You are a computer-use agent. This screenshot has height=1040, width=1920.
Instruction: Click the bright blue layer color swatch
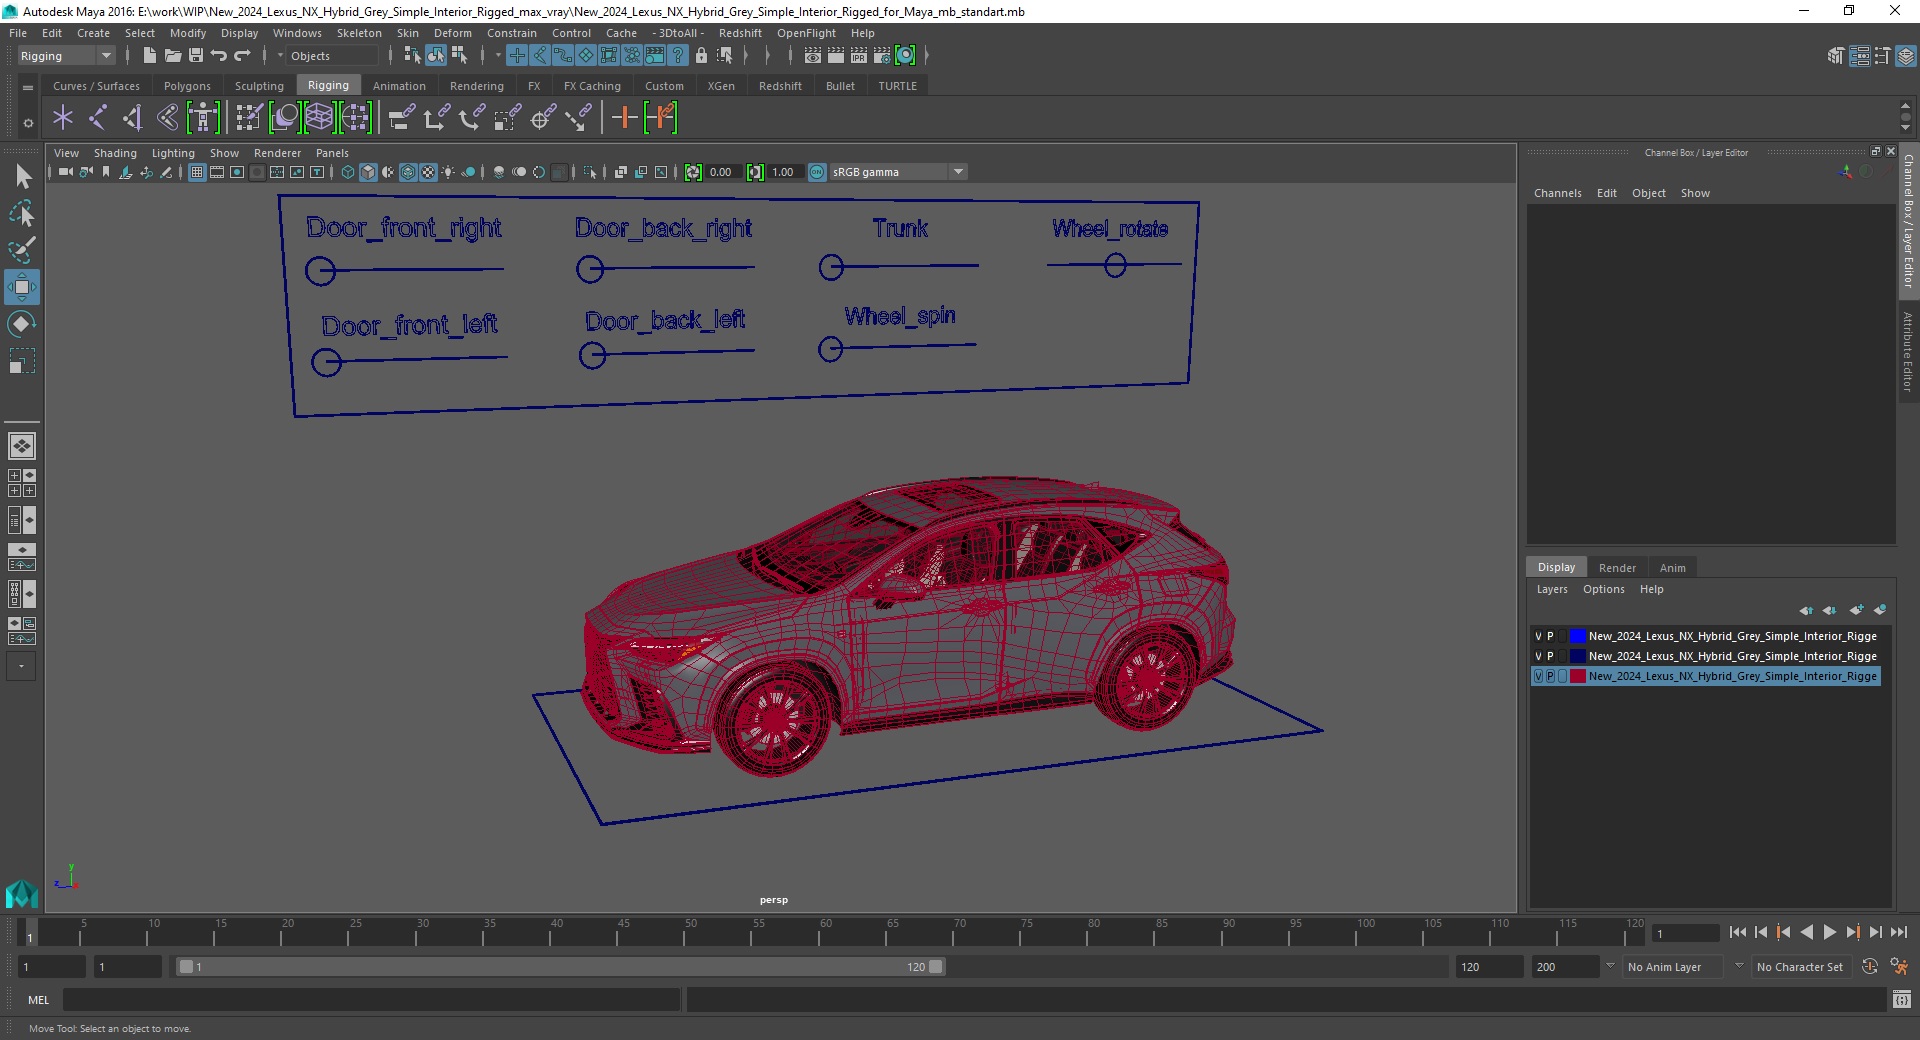click(1577, 636)
